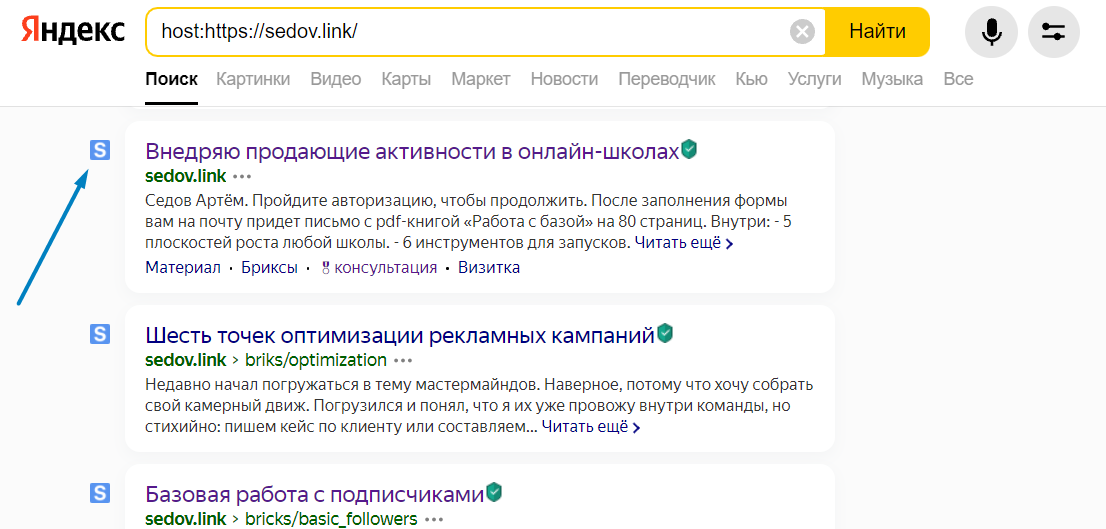
Task: Open the Услуги tab
Action: coord(815,79)
